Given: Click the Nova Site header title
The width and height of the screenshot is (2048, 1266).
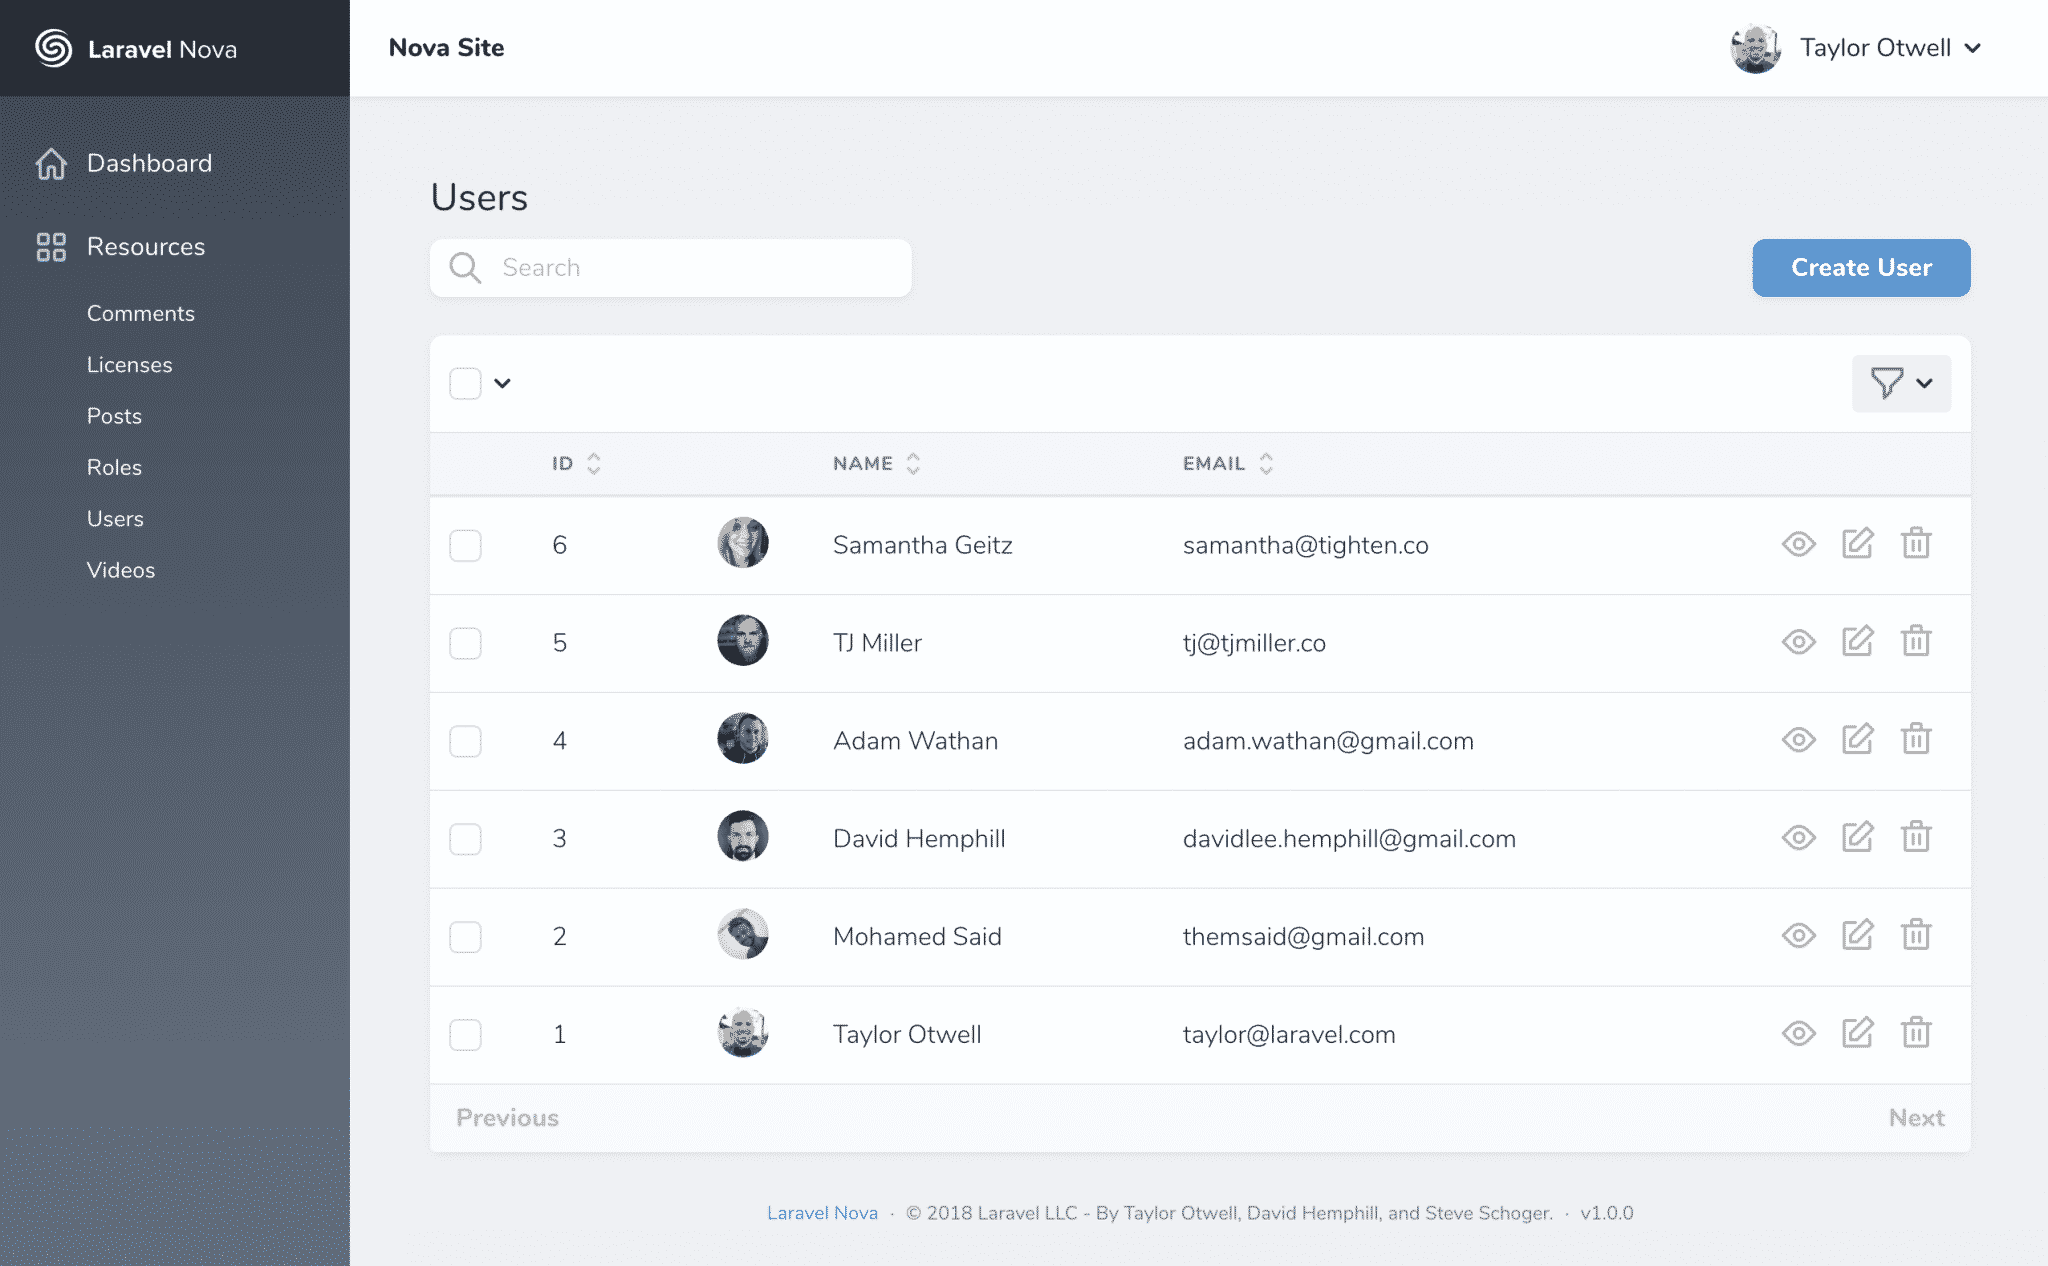Looking at the screenshot, I should (446, 48).
